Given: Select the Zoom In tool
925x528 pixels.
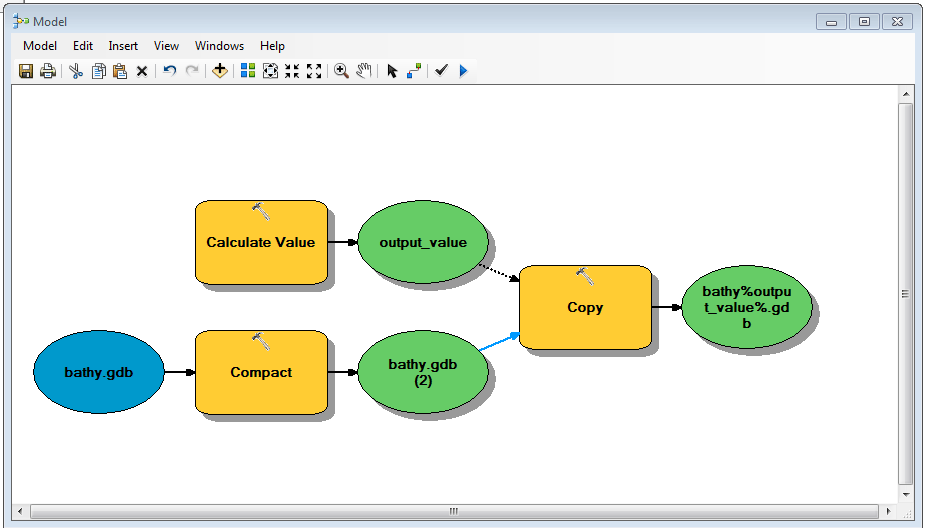Looking at the screenshot, I should pos(341,71).
